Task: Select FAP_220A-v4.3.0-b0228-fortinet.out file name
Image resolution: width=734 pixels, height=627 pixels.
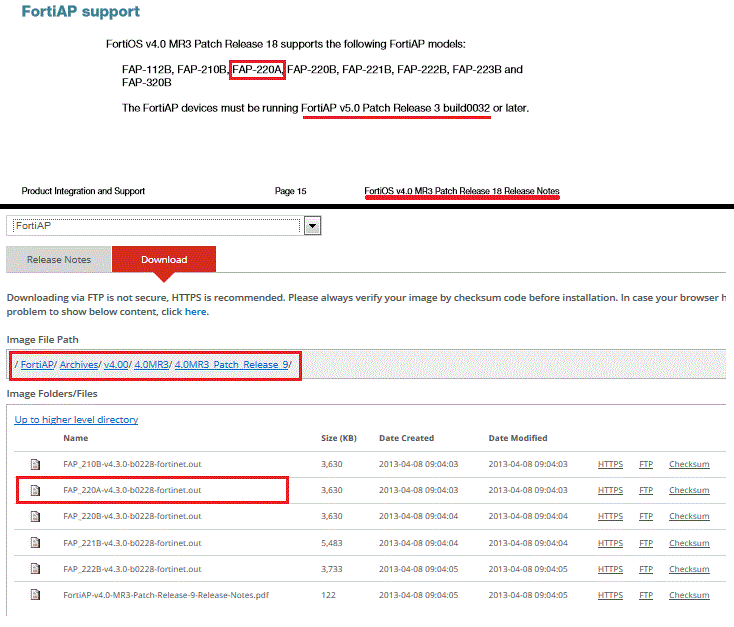Action: click(132, 490)
